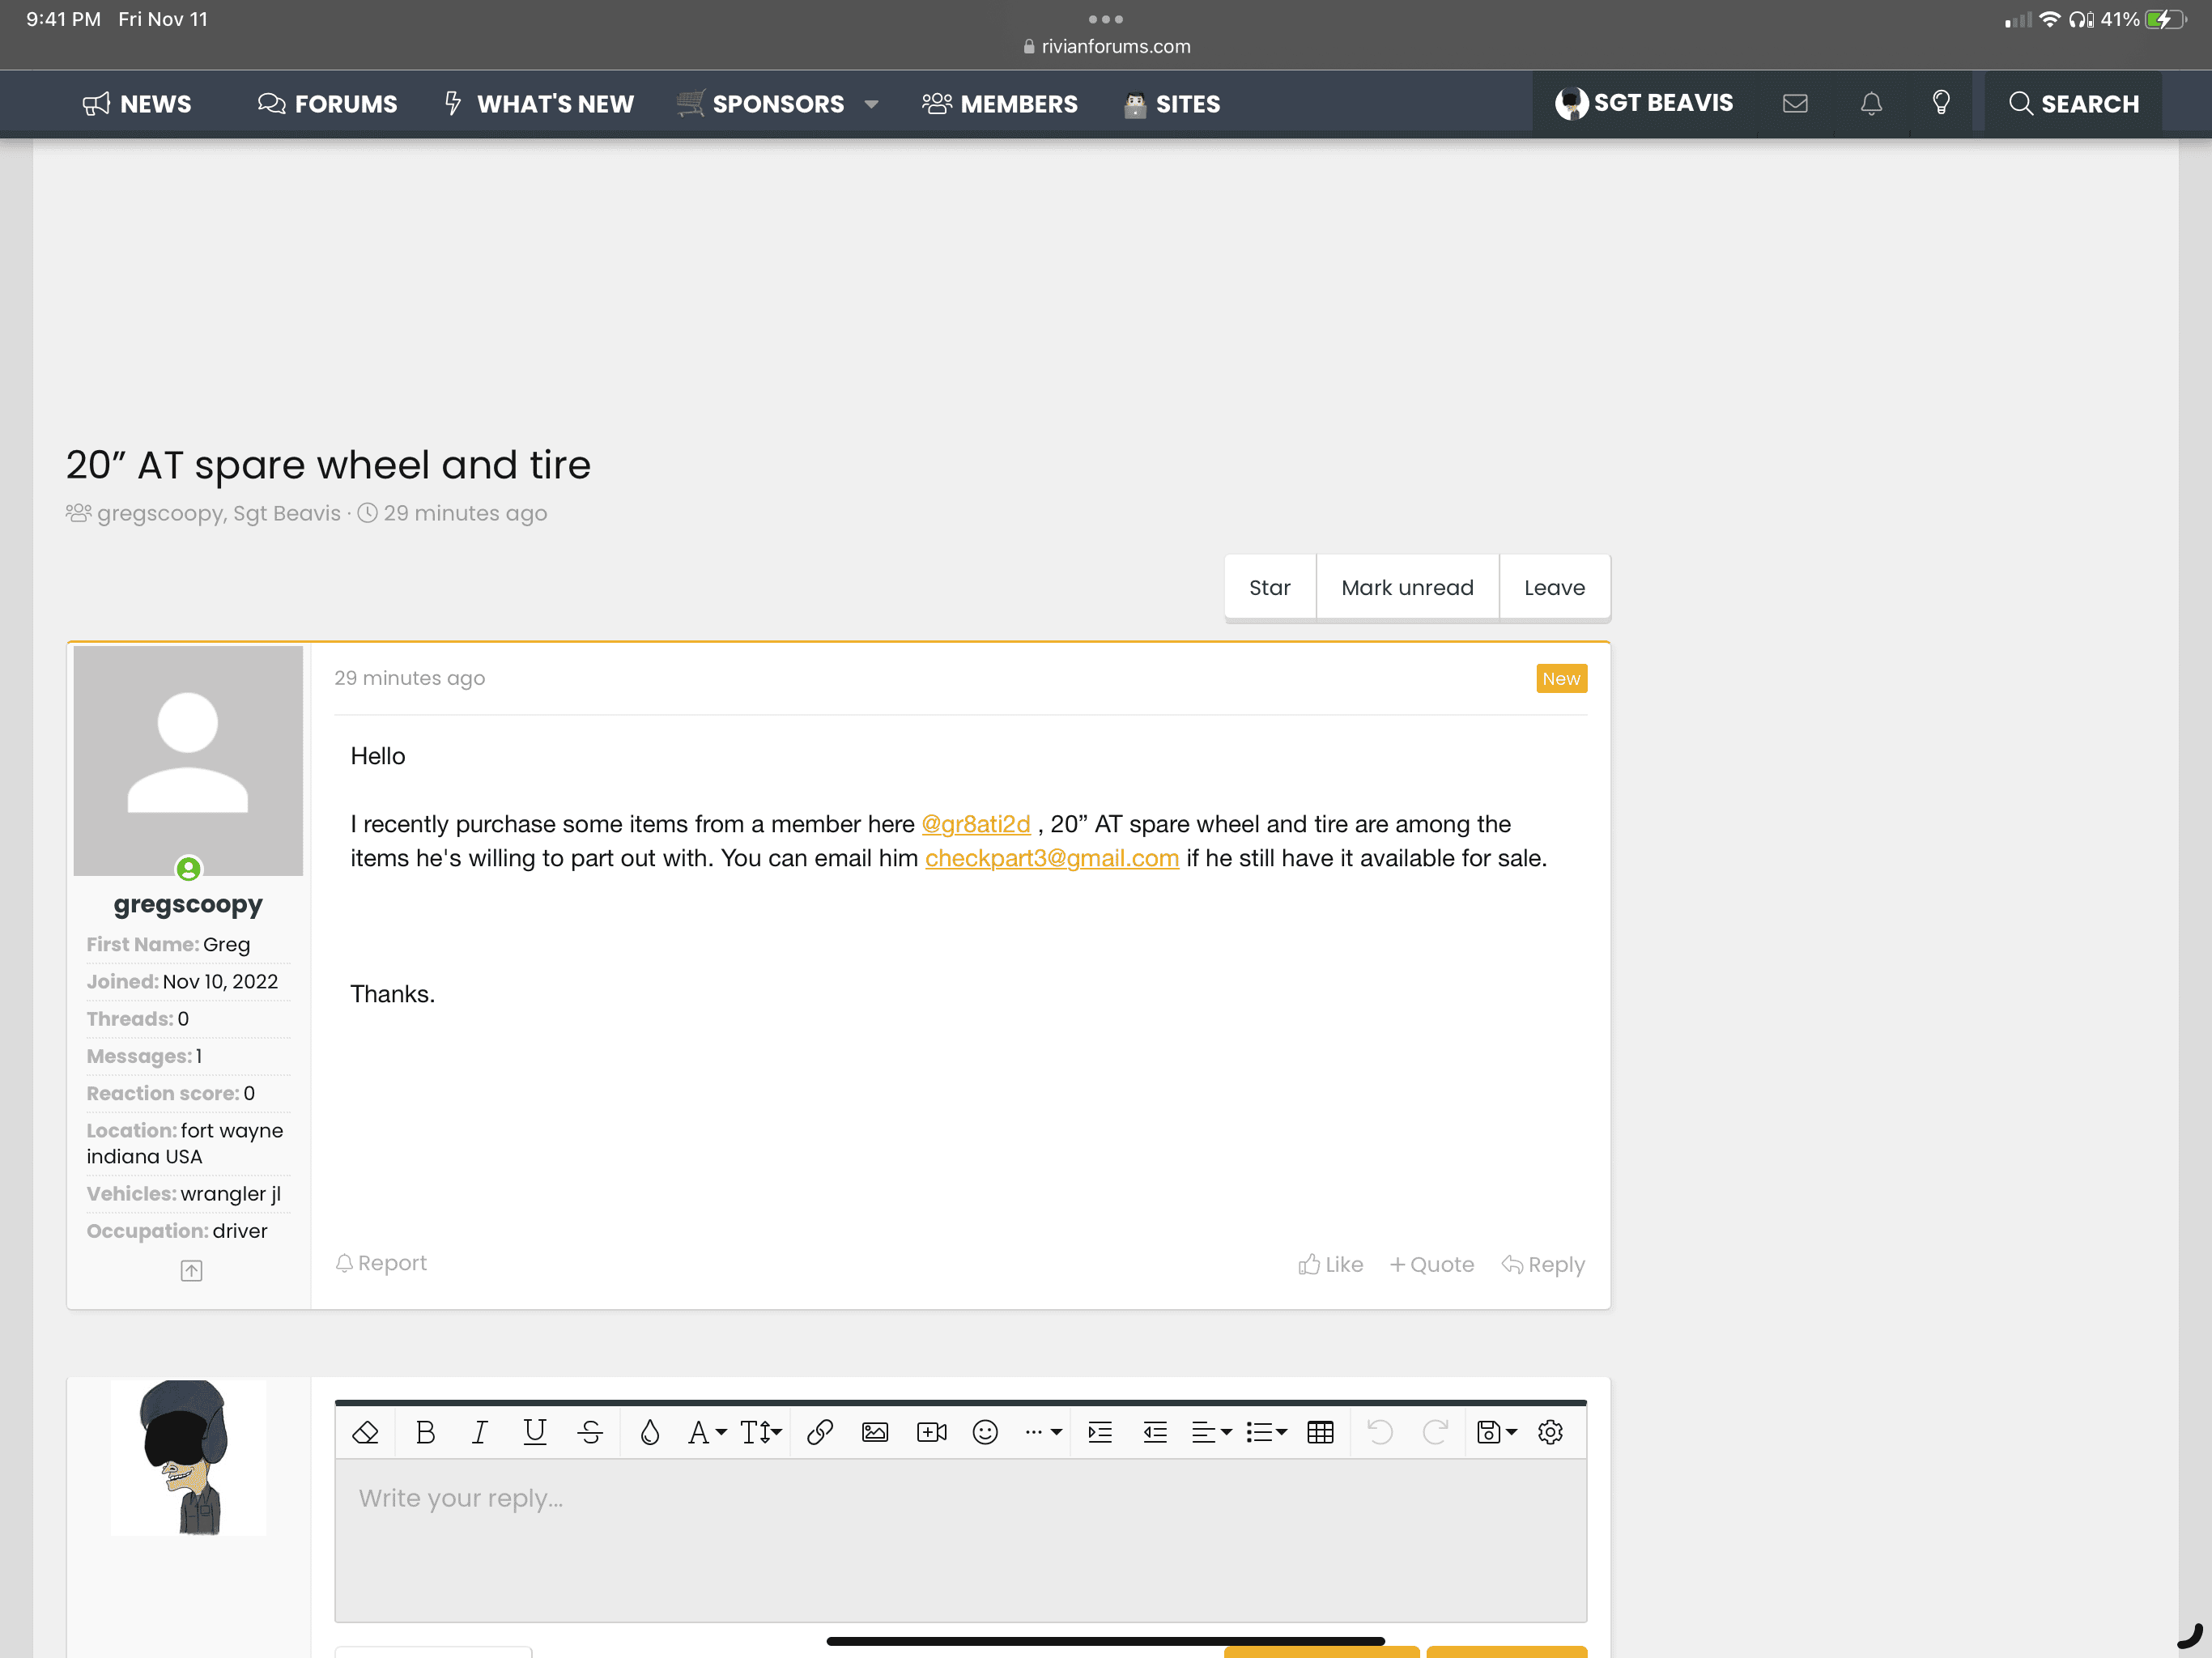Click in the Write your reply field

tap(960, 1540)
